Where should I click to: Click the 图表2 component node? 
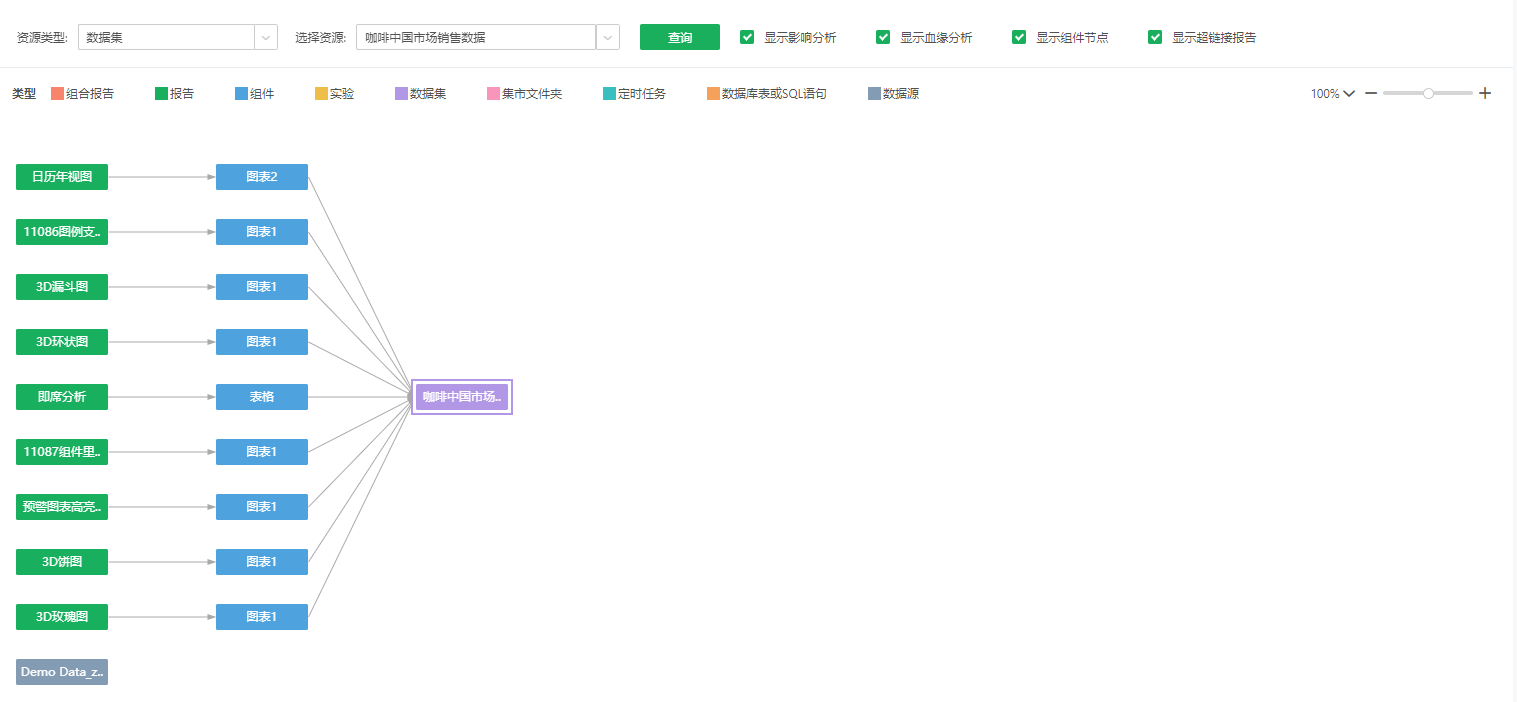coord(262,177)
